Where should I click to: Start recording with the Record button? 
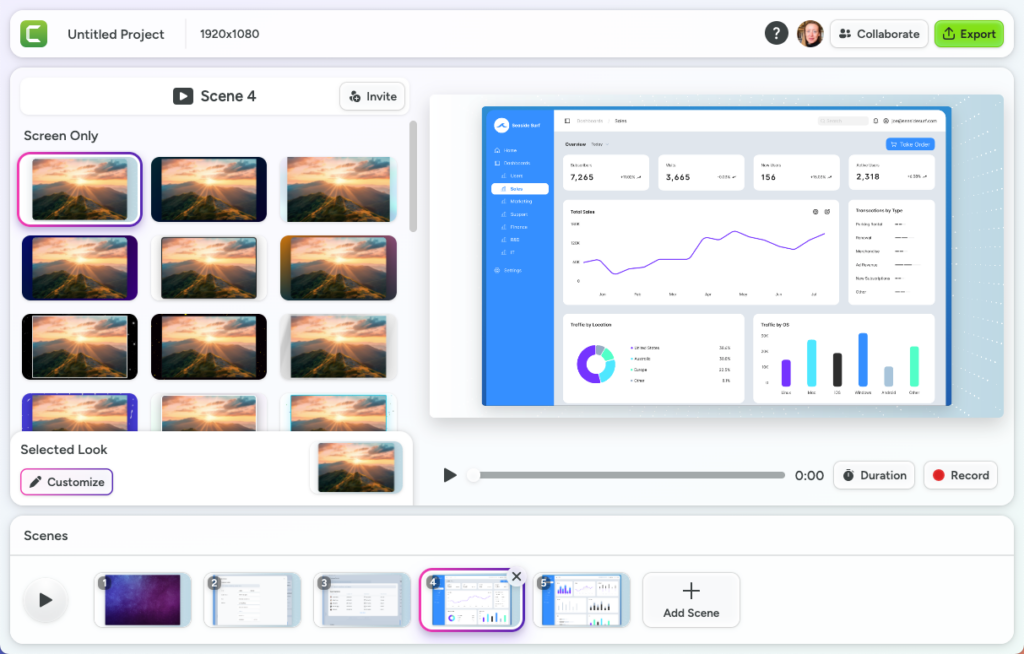(x=960, y=476)
